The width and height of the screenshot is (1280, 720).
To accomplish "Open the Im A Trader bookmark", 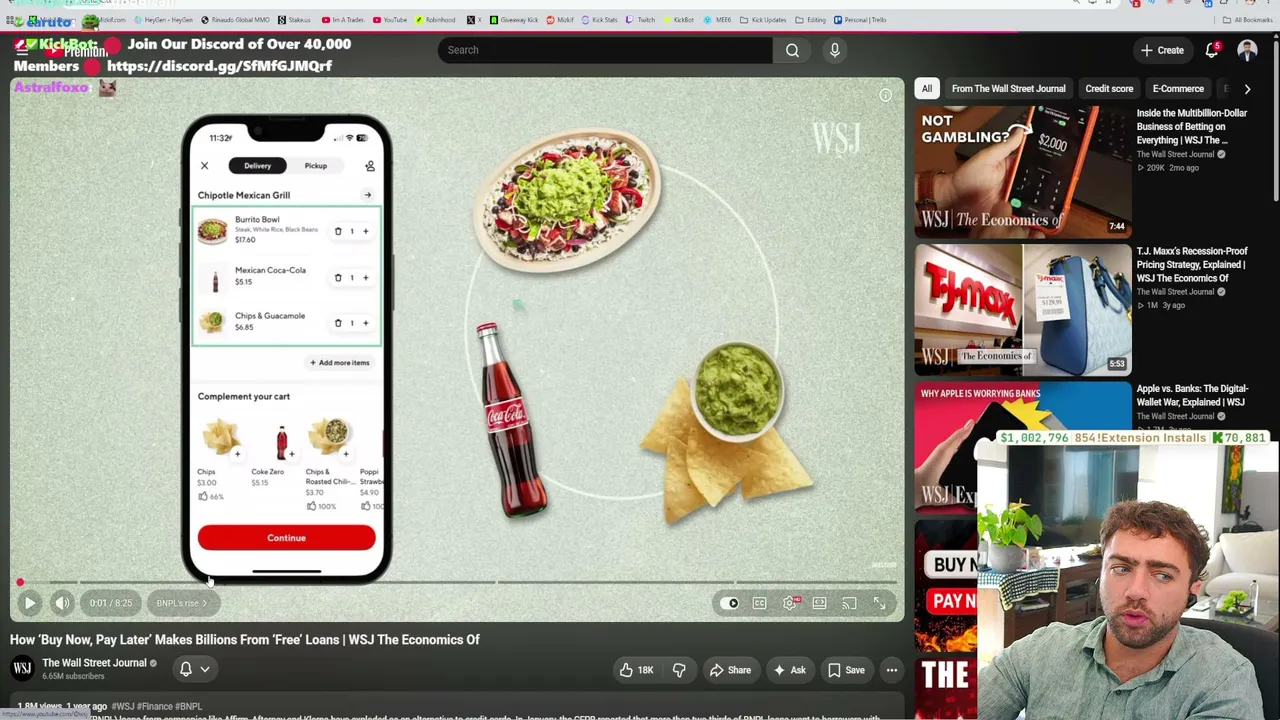I will point(343,20).
